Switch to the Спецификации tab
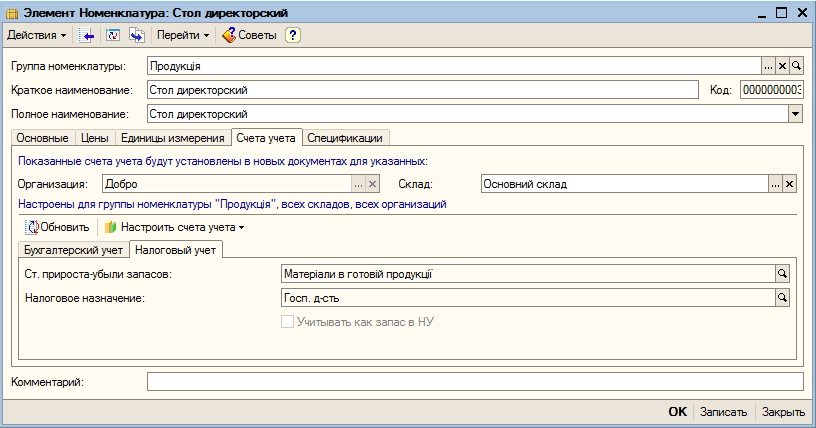816x428 pixels. (345, 138)
